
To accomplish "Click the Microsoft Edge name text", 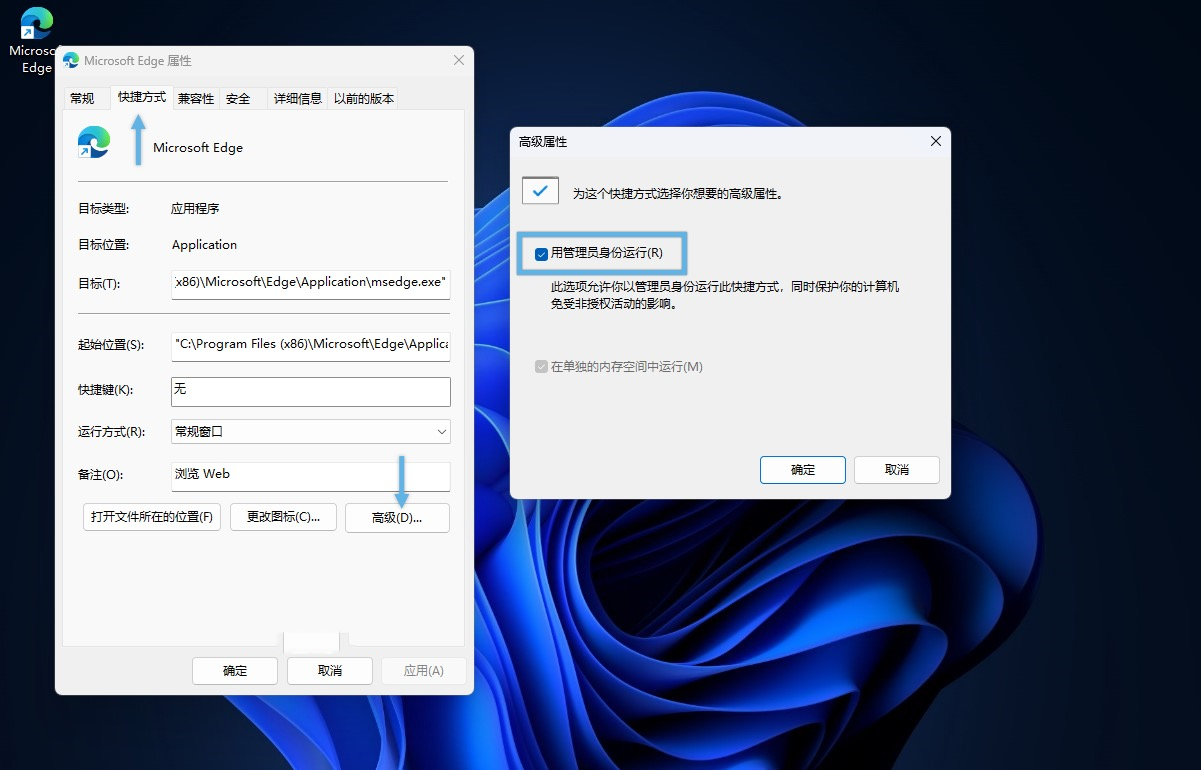I will 198,148.
